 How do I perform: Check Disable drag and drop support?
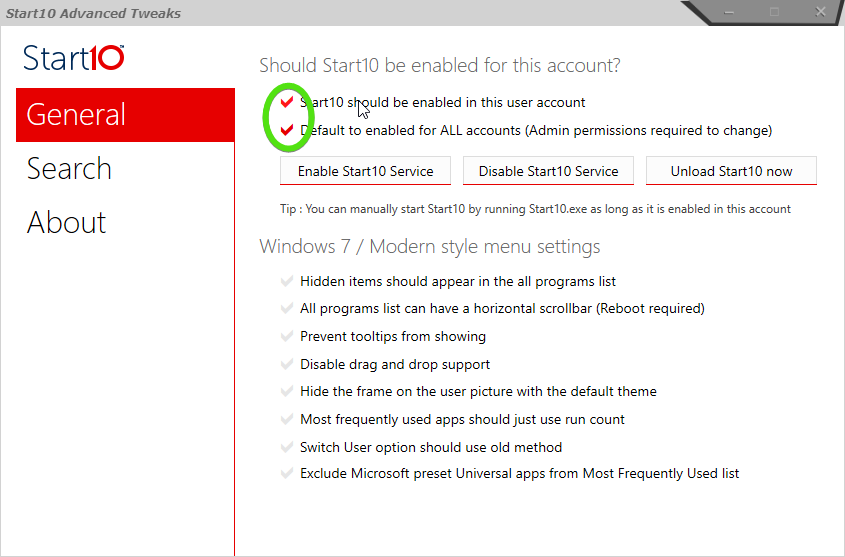pos(287,364)
